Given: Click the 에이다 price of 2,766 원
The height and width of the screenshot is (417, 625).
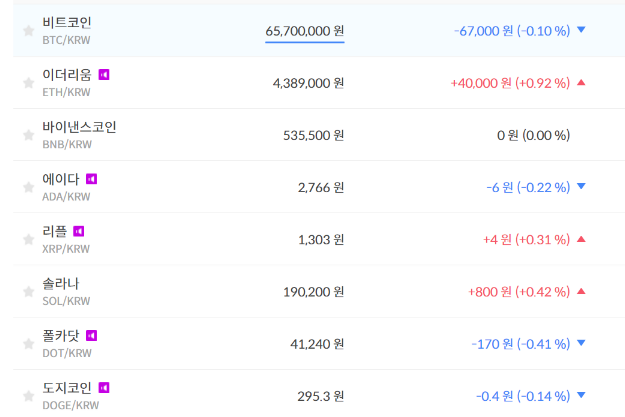Looking at the screenshot, I should pos(320,187).
